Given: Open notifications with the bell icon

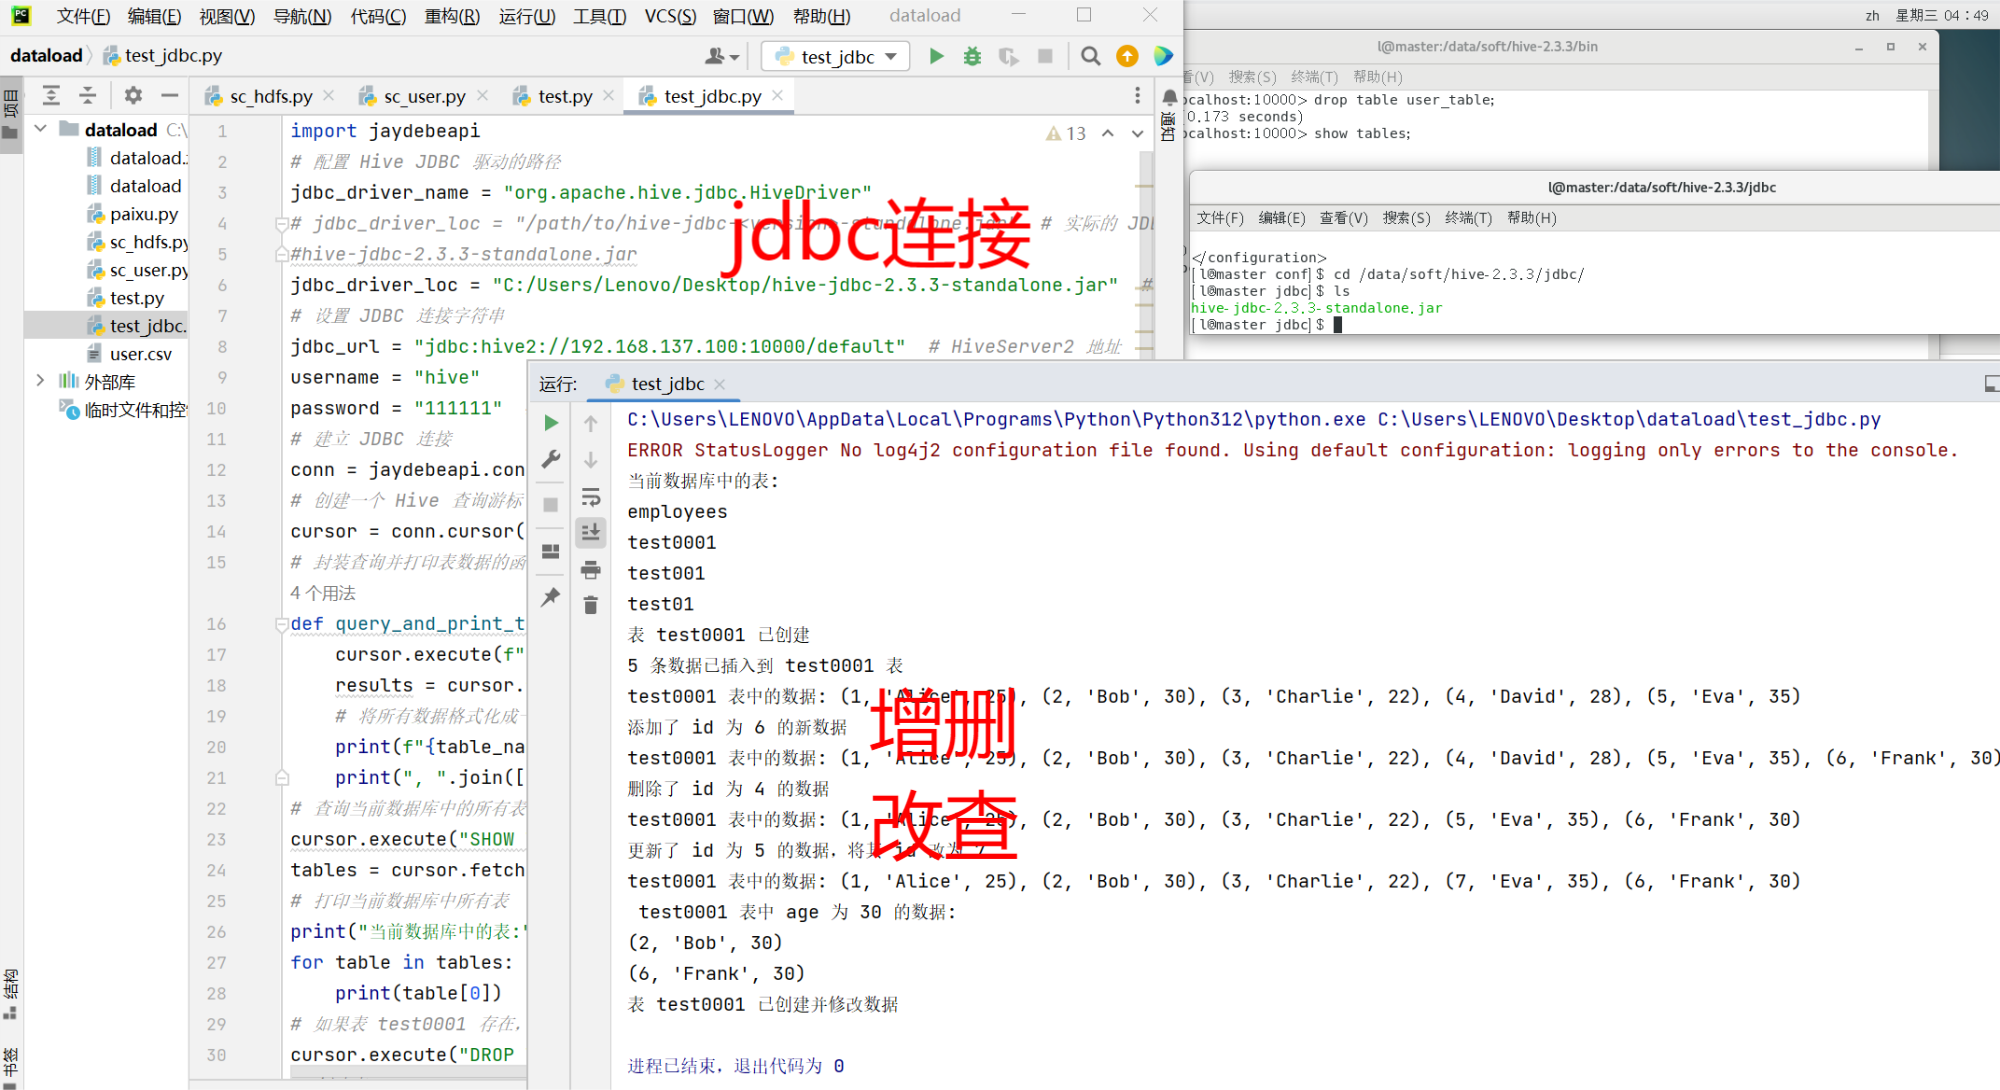Looking at the screenshot, I should point(1170,98).
